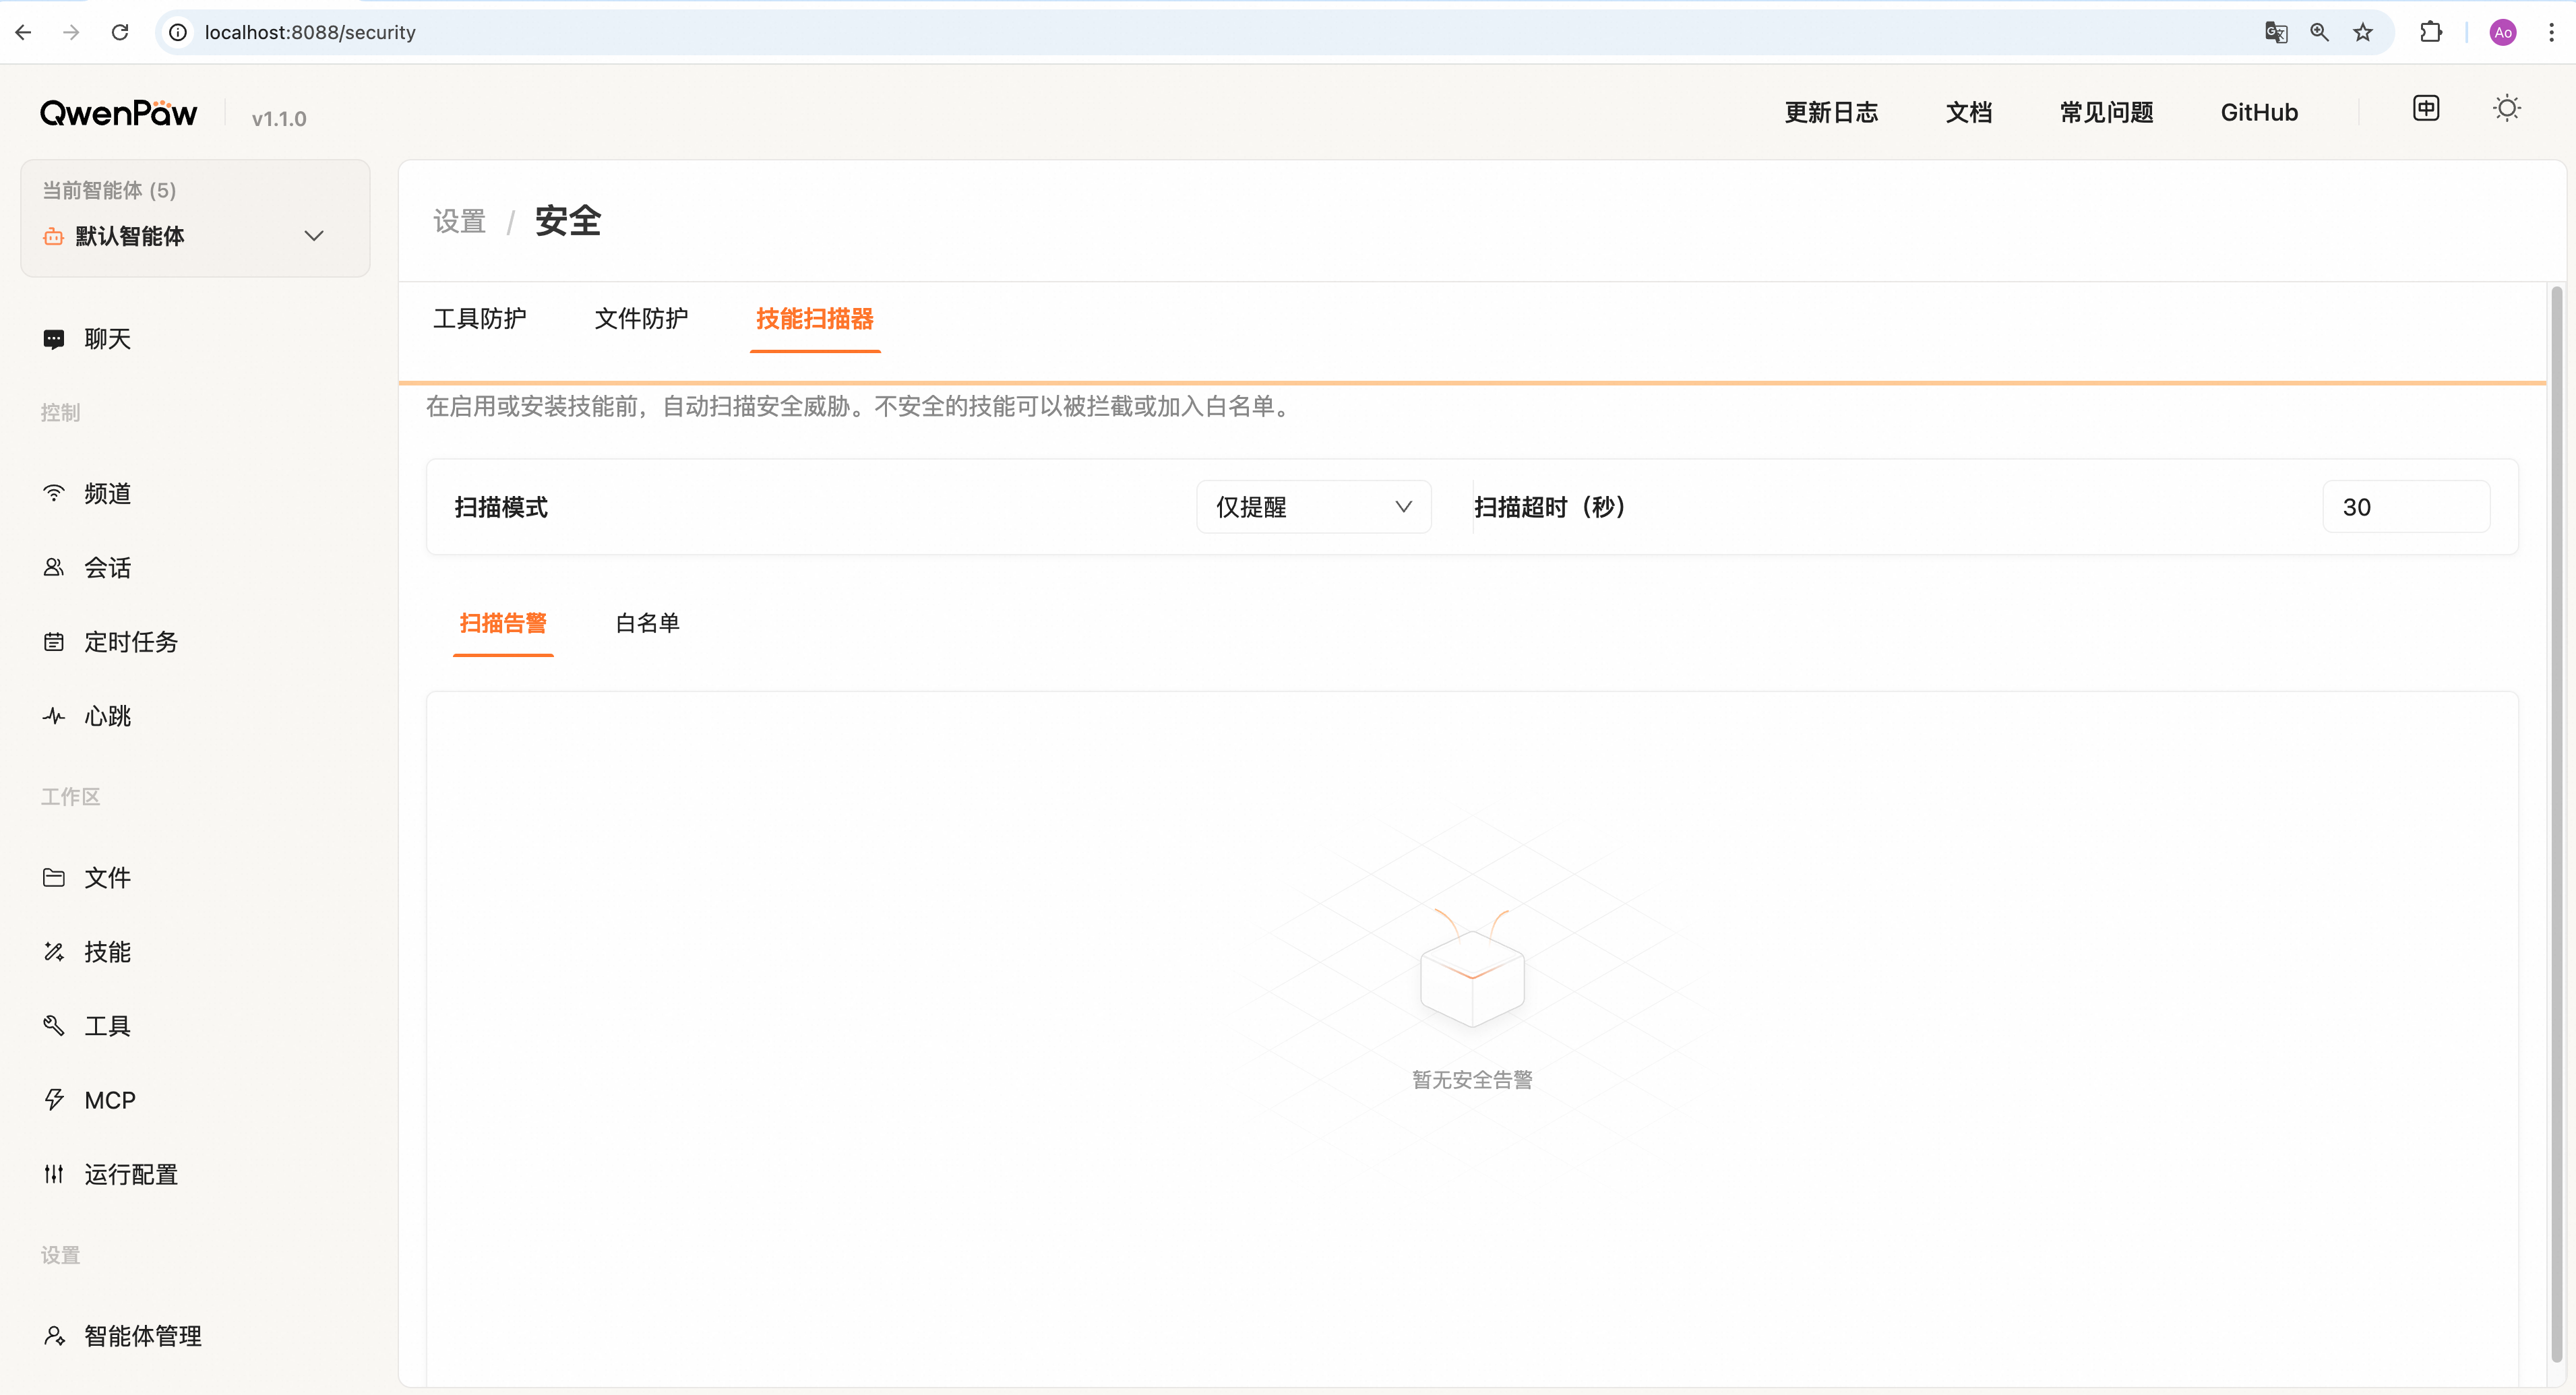Click the folder icon beside 文件
The width and height of the screenshot is (2576, 1395).
tap(54, 877)
